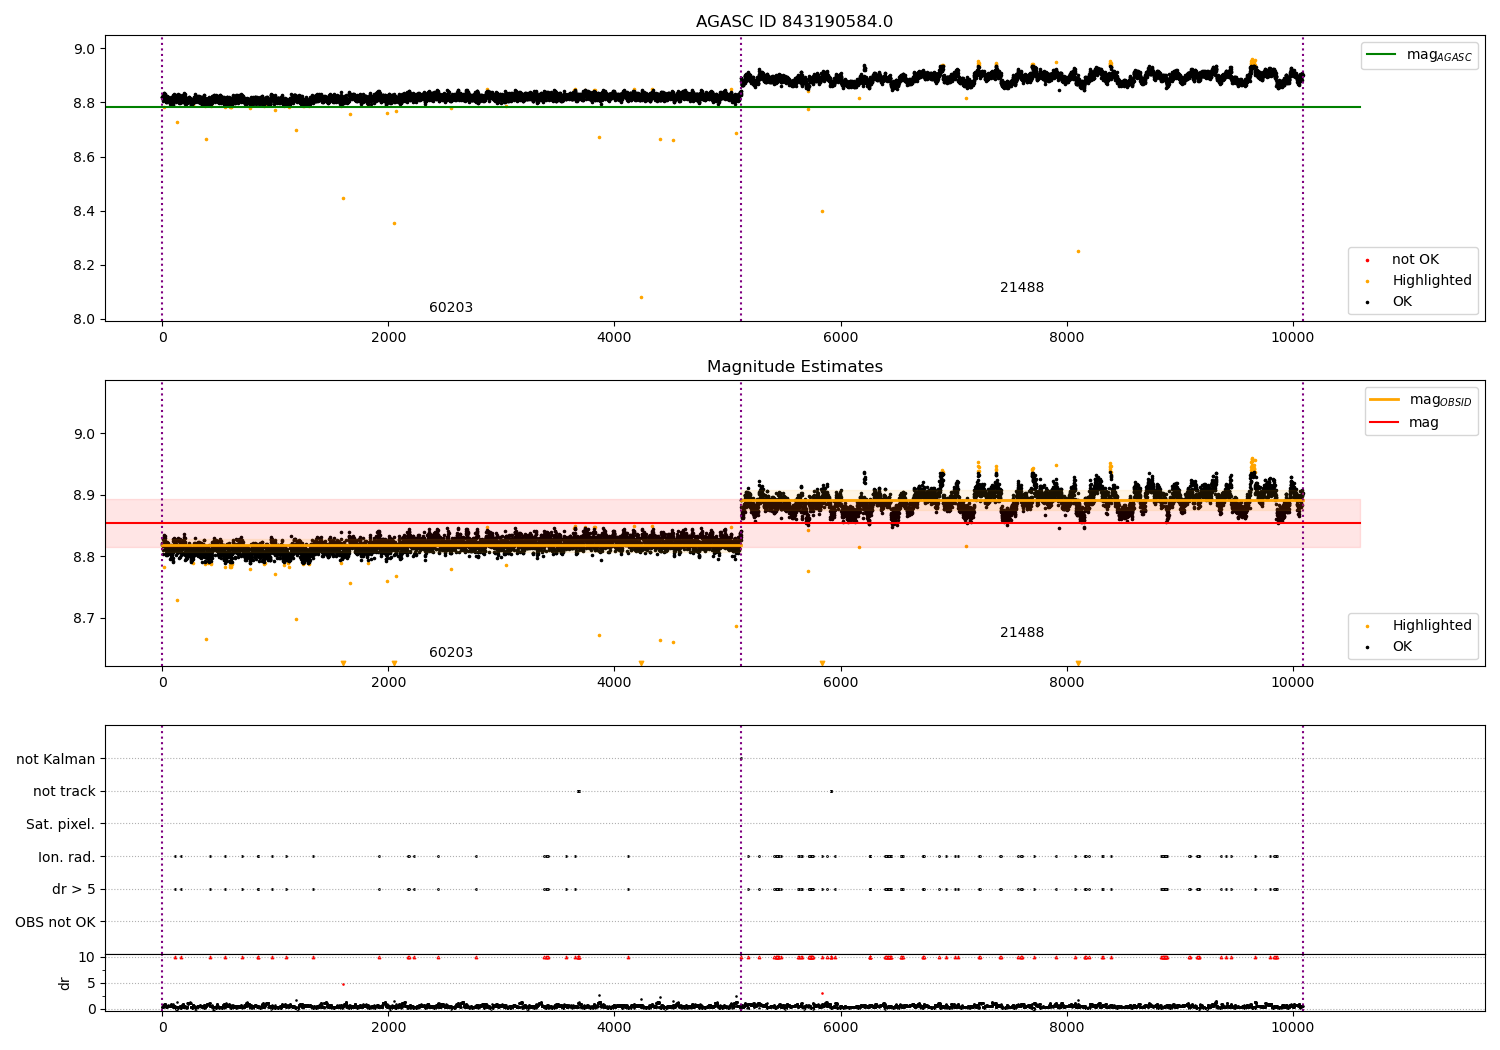Click the dr axis tick label '10'
1500x1050 pixels.
pyautogui.click(x=87, y=958)
